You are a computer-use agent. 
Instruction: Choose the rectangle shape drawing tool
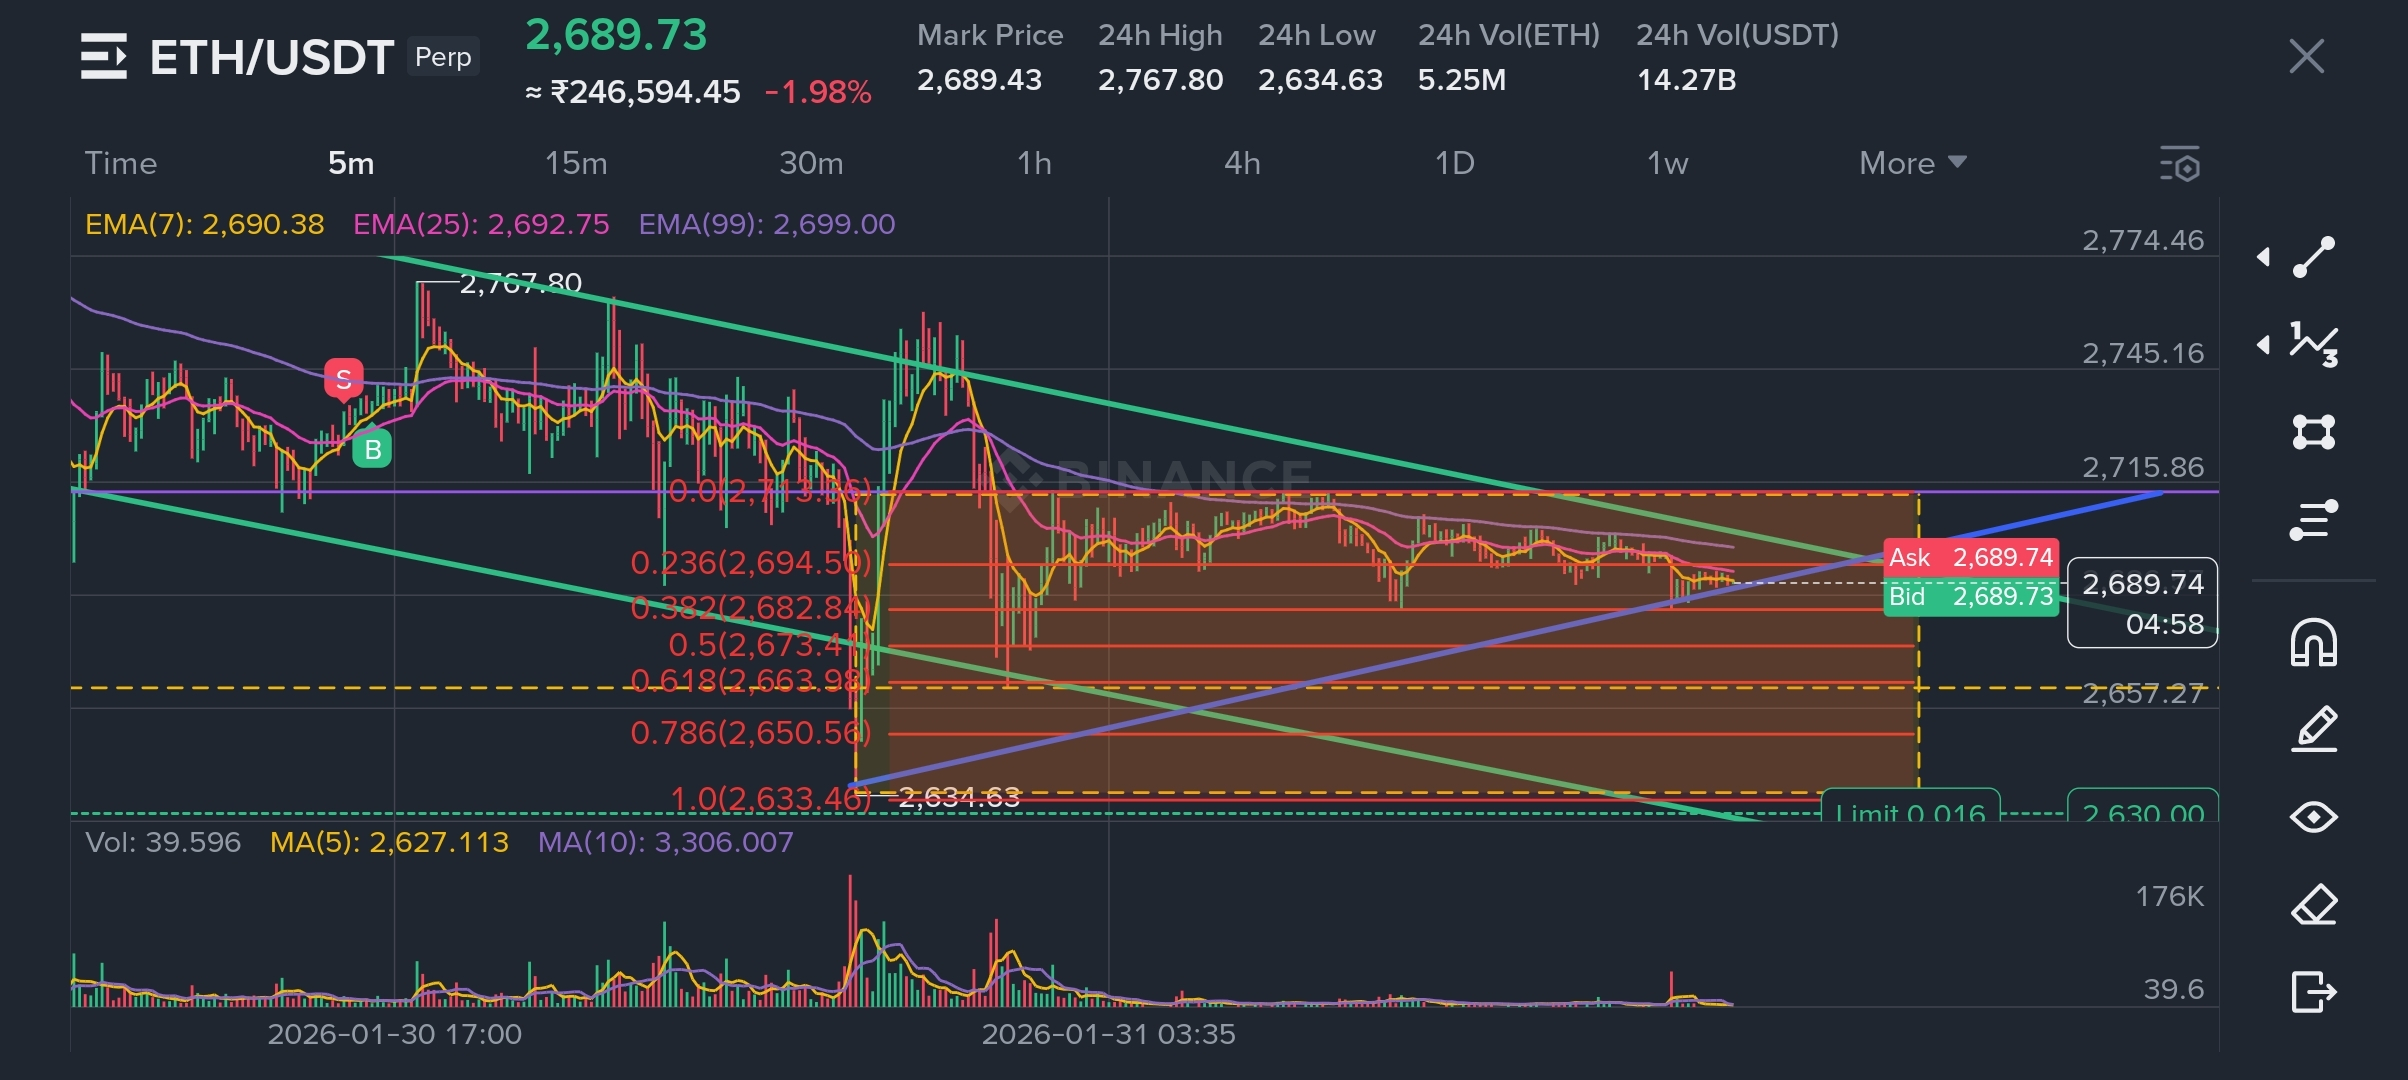(x=2313, y=432)
